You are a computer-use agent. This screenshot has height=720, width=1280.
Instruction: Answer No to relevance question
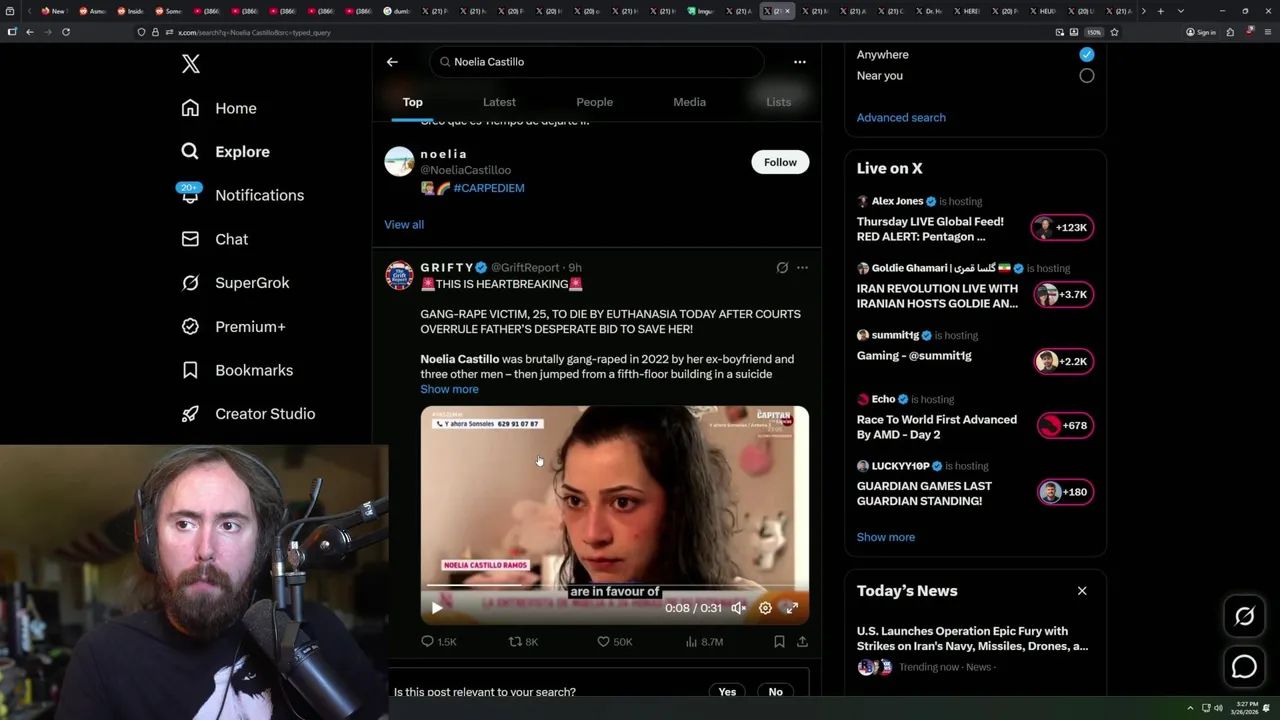[775, 692]
